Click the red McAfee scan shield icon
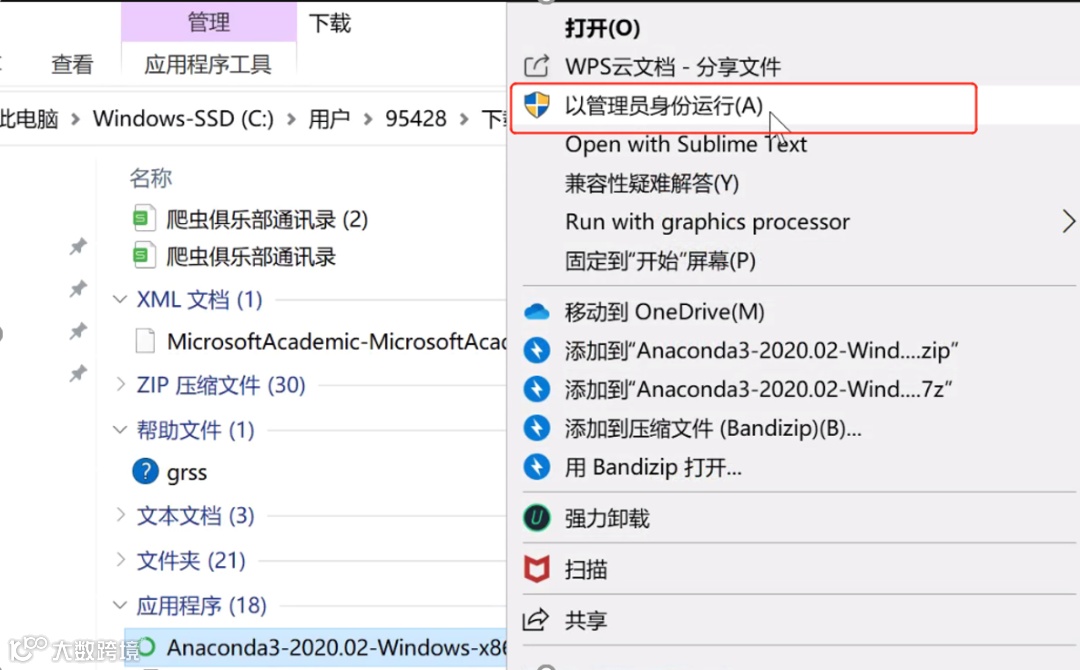The image size is (1080, 670). coord(537,569)
